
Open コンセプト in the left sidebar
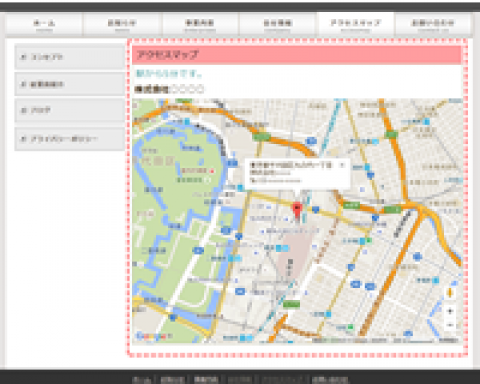(70, 57)
